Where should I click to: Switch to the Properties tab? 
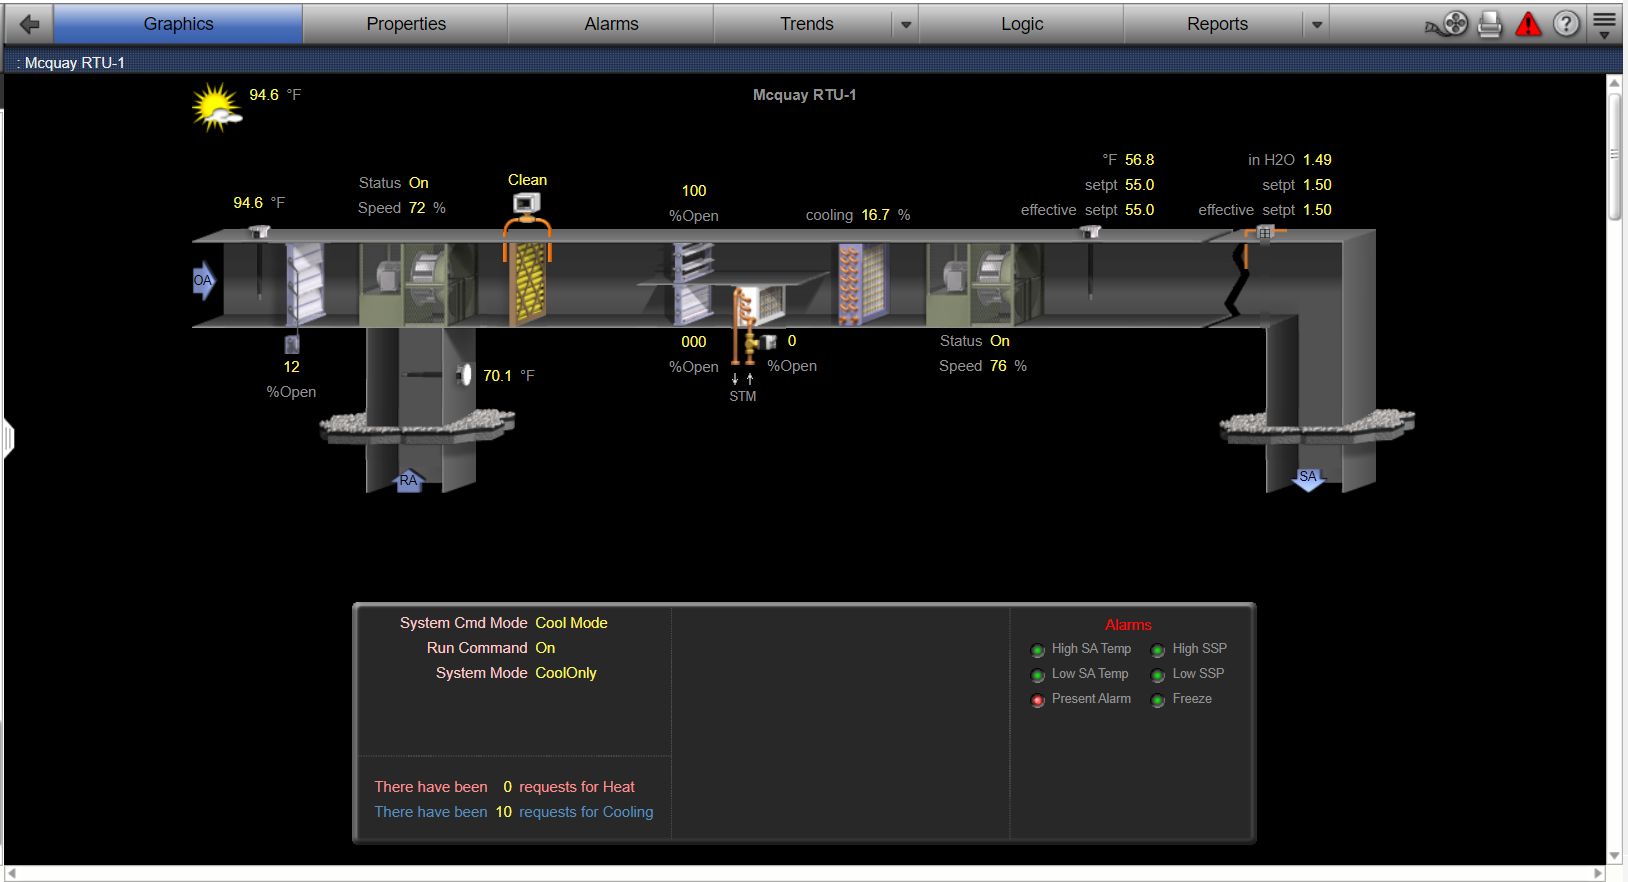click(406, 24)
